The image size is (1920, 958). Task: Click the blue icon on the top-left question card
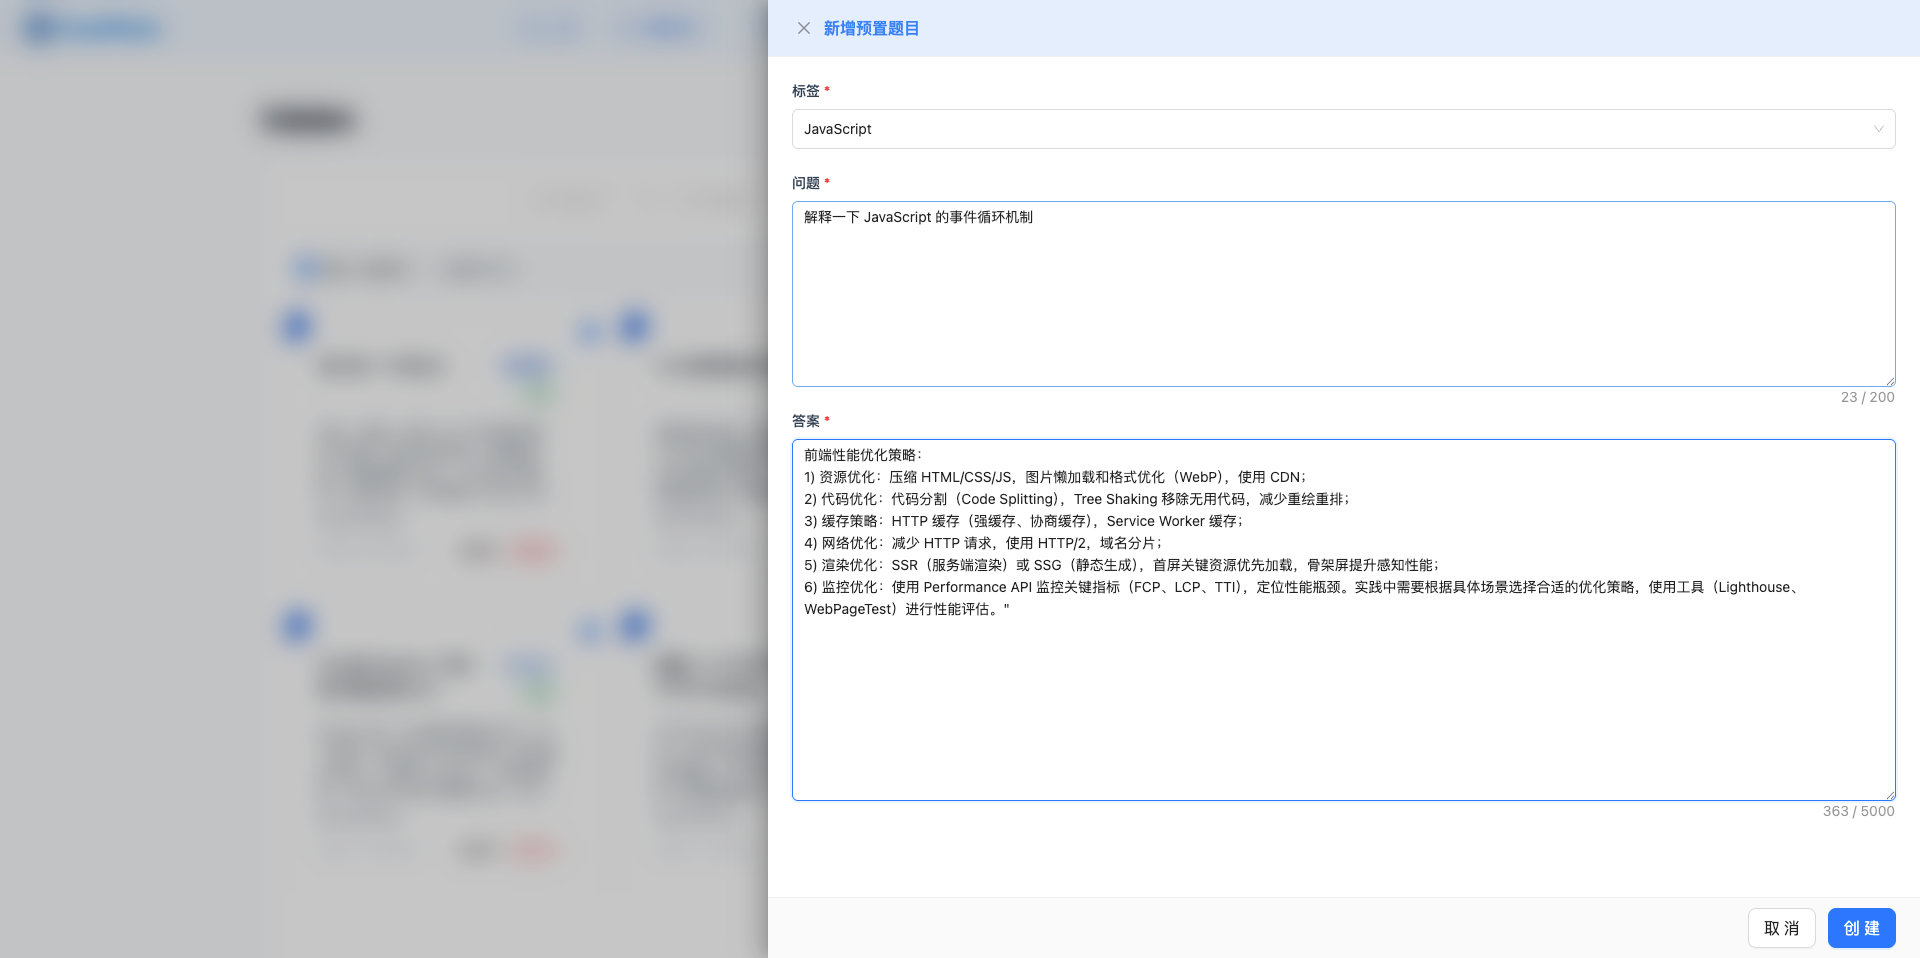(296, 327)
